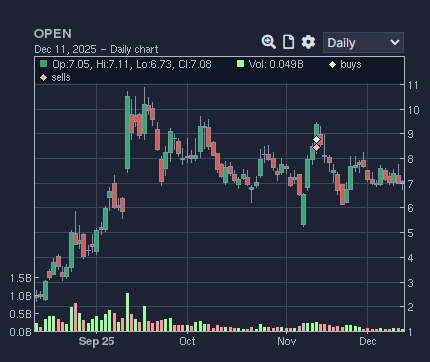Click the 'Op:7.05, Hi:7.11, Lo:6.73, Cl:7.08' readout
Image resolution: width=430 pixels, height=362 pixels.
pos(132,64)
